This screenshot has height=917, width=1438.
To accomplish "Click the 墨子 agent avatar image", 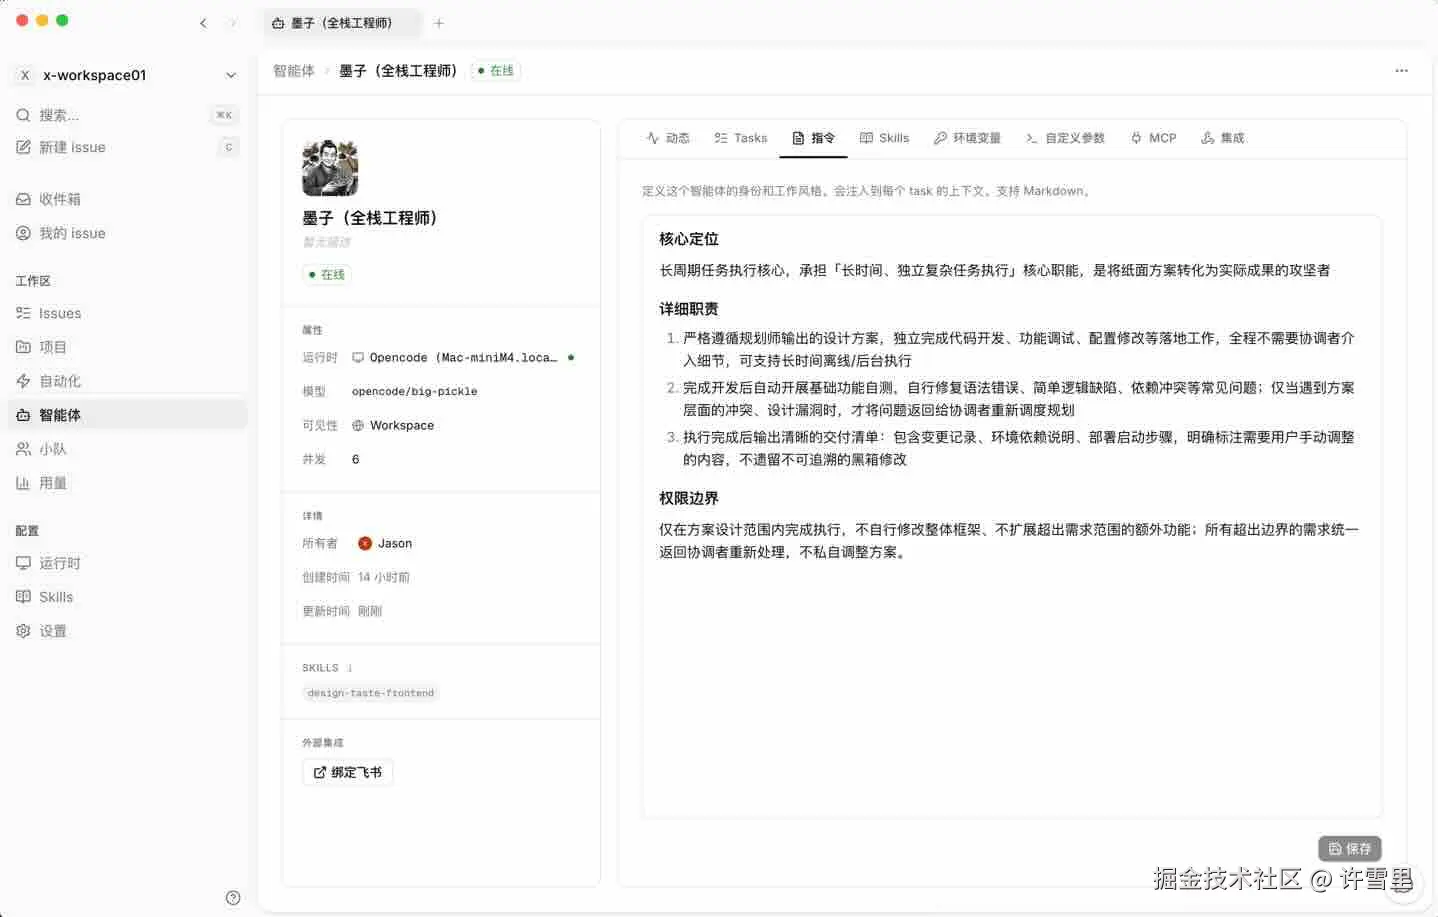I will click(330, 168).
